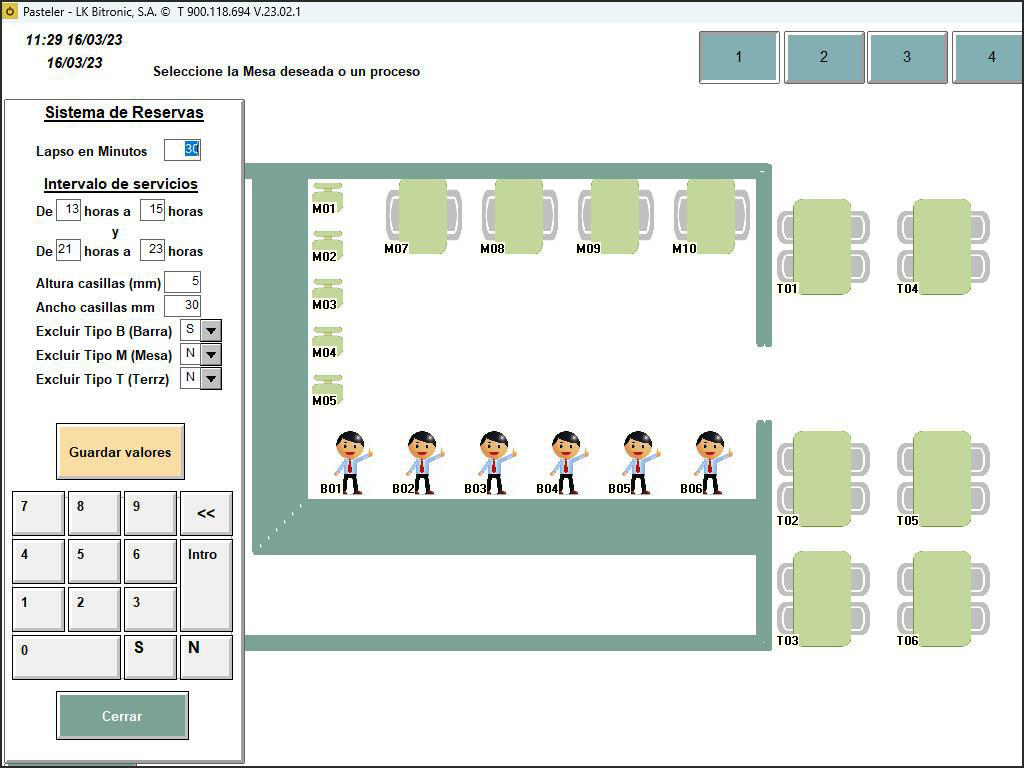The height and width of the screenshot is (768, 1024).
Task: Select bar seat B01 waiter icon
Action: point(350,462)
